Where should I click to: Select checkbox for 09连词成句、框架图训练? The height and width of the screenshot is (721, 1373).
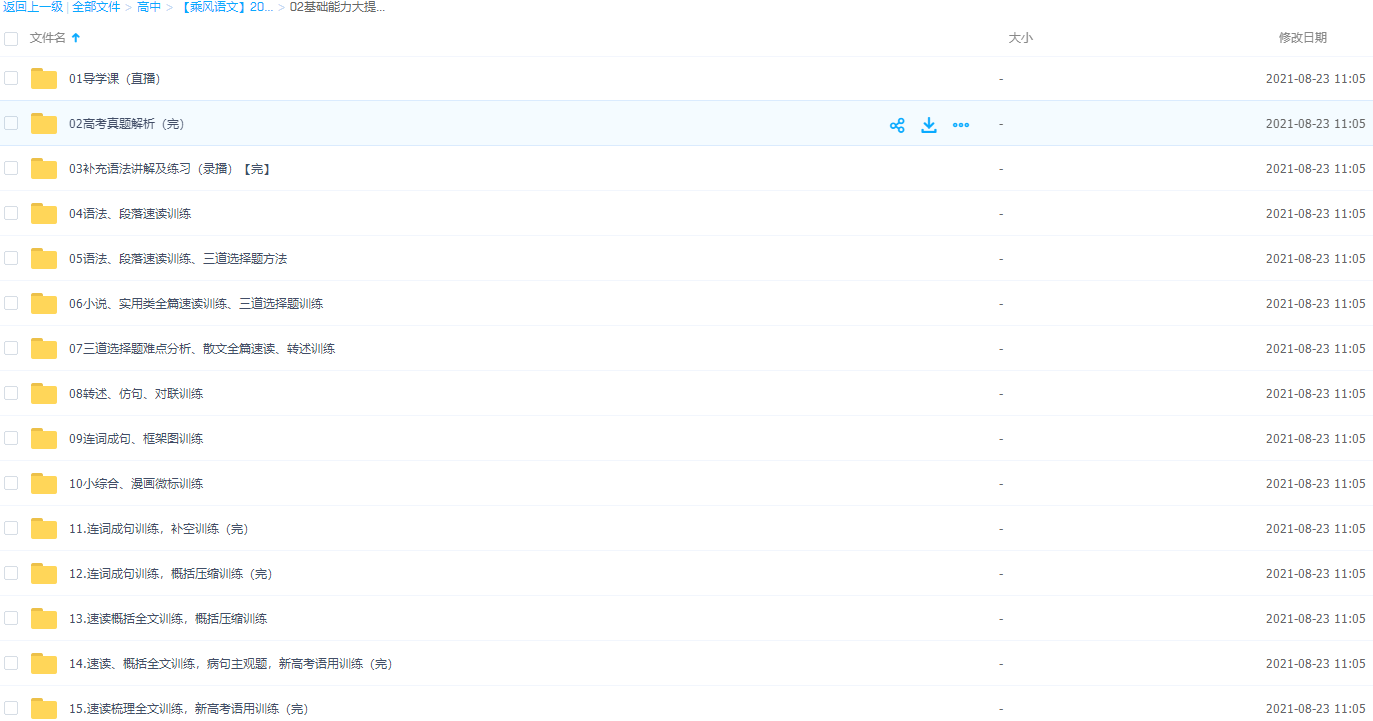point(11,439)
